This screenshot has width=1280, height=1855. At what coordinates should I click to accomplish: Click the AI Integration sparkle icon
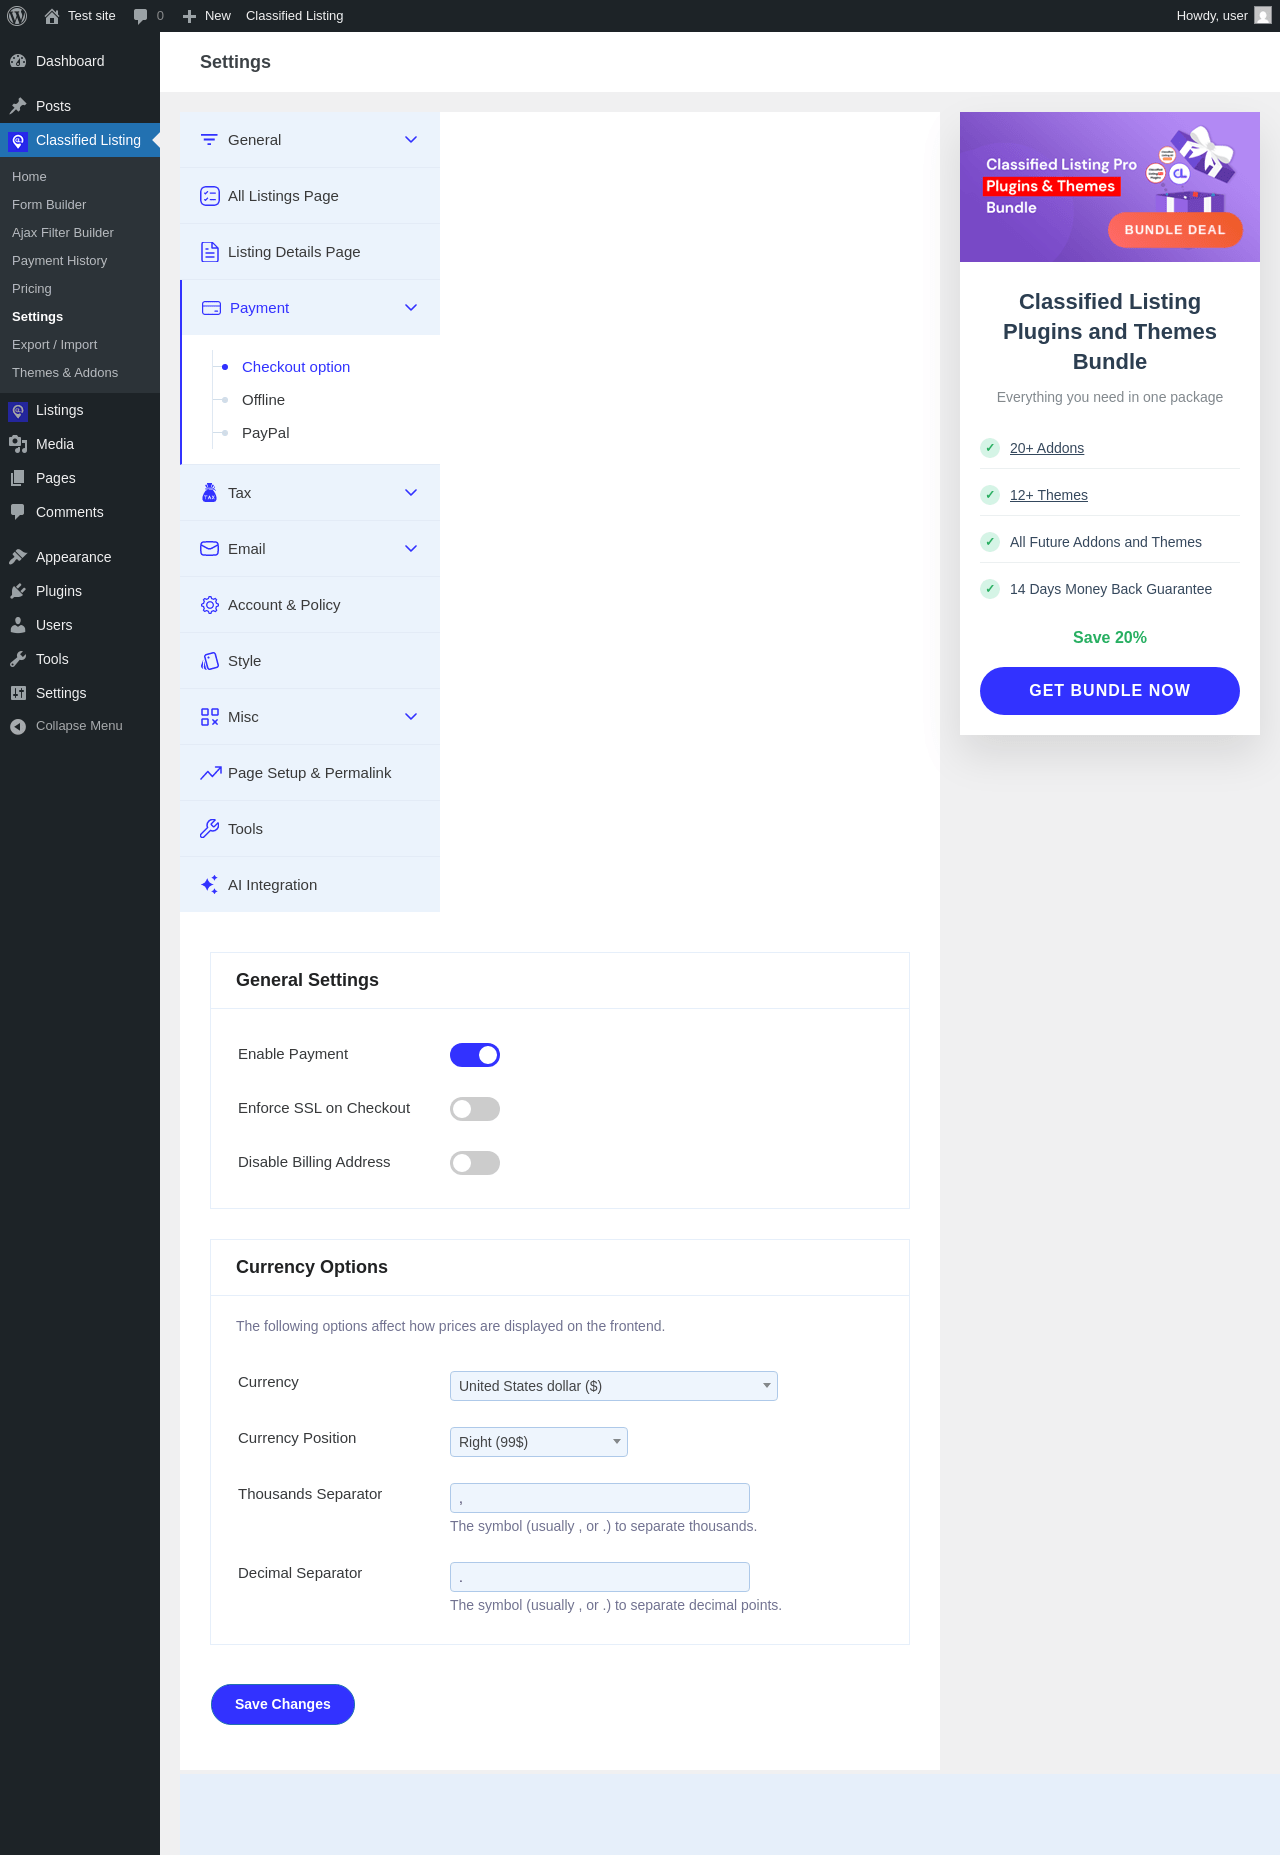coord(210,885)
